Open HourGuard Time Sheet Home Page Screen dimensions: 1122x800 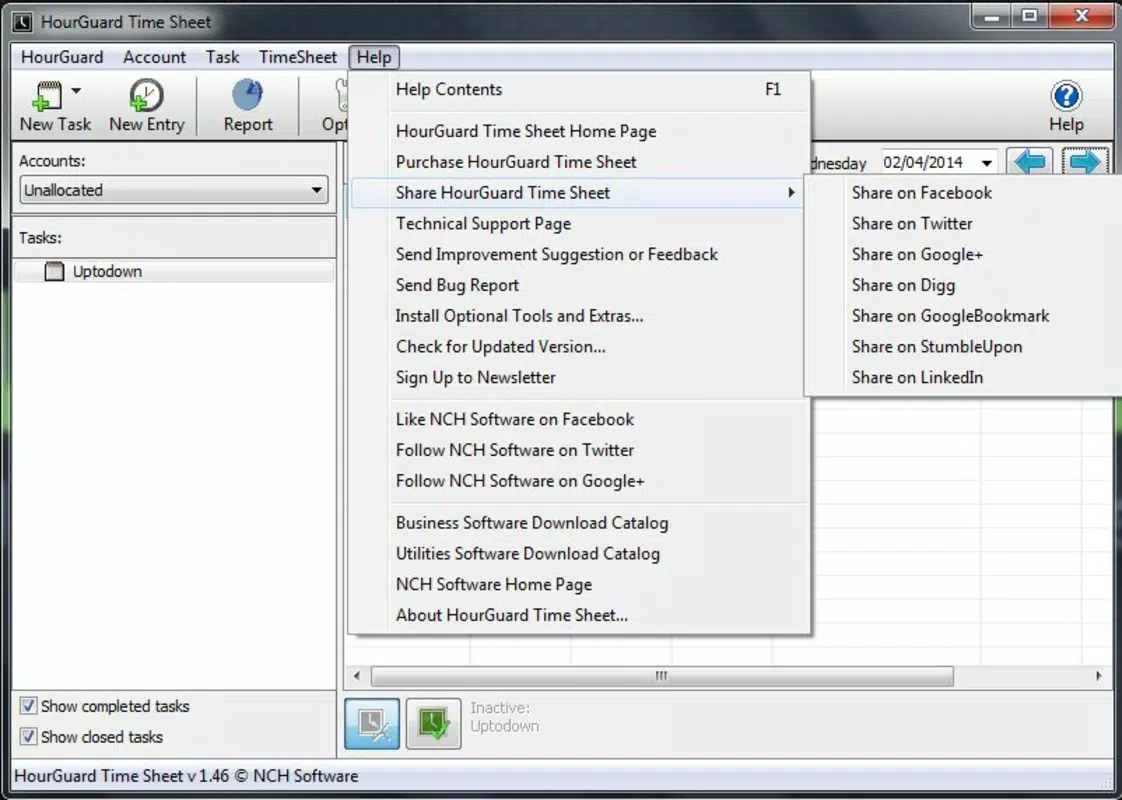tap(580, 131)
